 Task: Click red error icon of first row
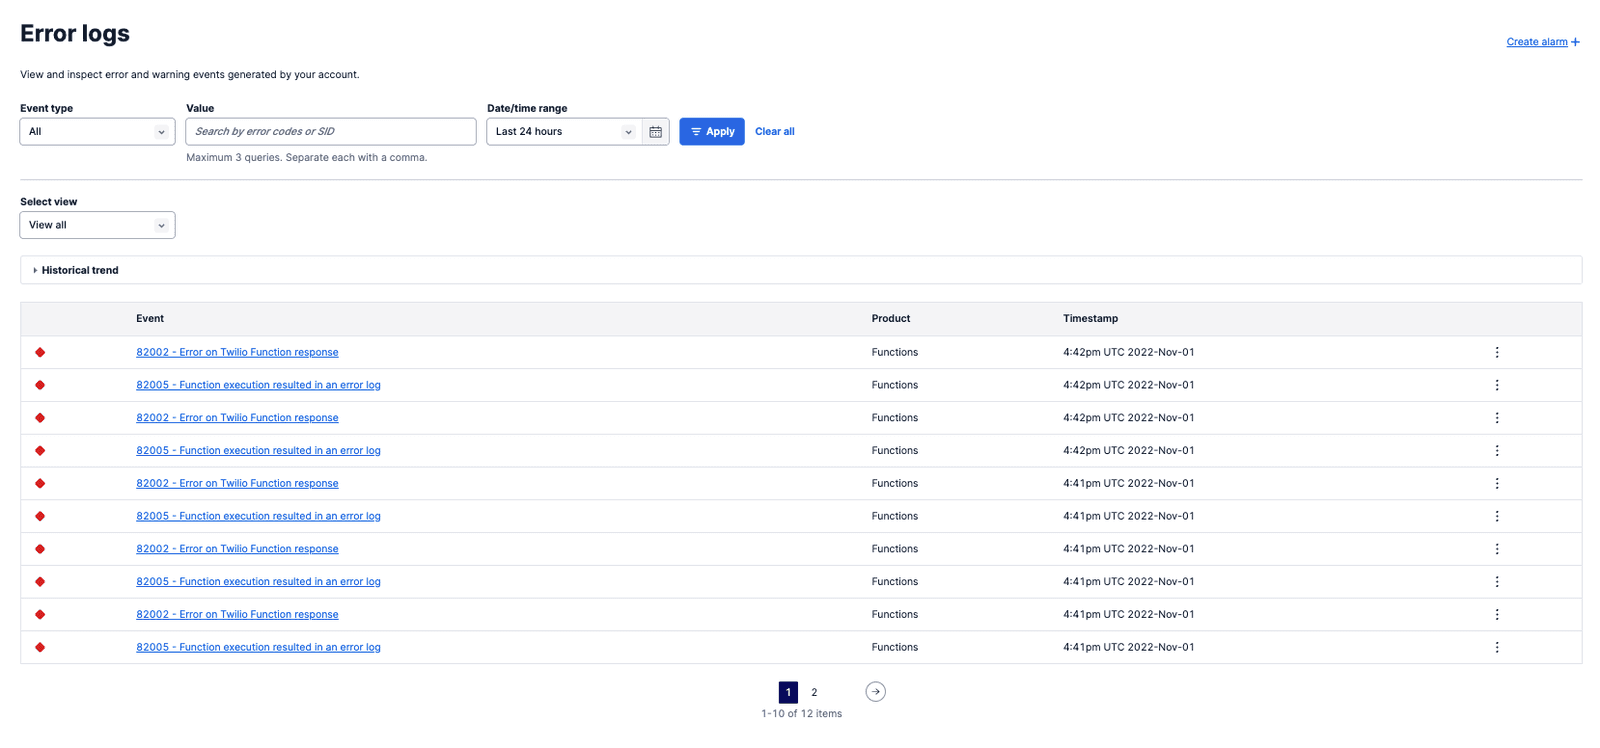(40, 352)
